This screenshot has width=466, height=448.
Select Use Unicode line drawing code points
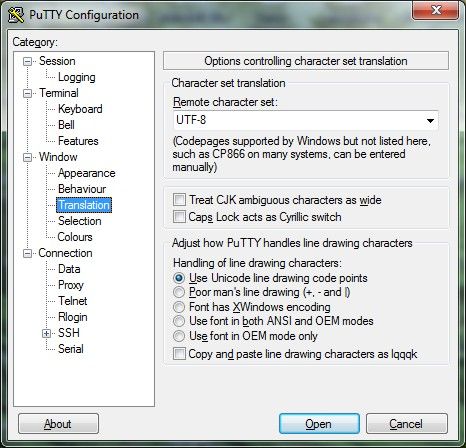tap(179, 278)
